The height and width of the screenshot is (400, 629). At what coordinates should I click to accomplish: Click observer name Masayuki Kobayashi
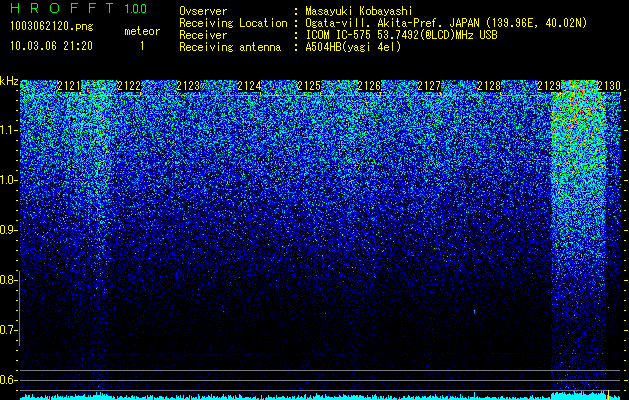click(x=359, y=11)
